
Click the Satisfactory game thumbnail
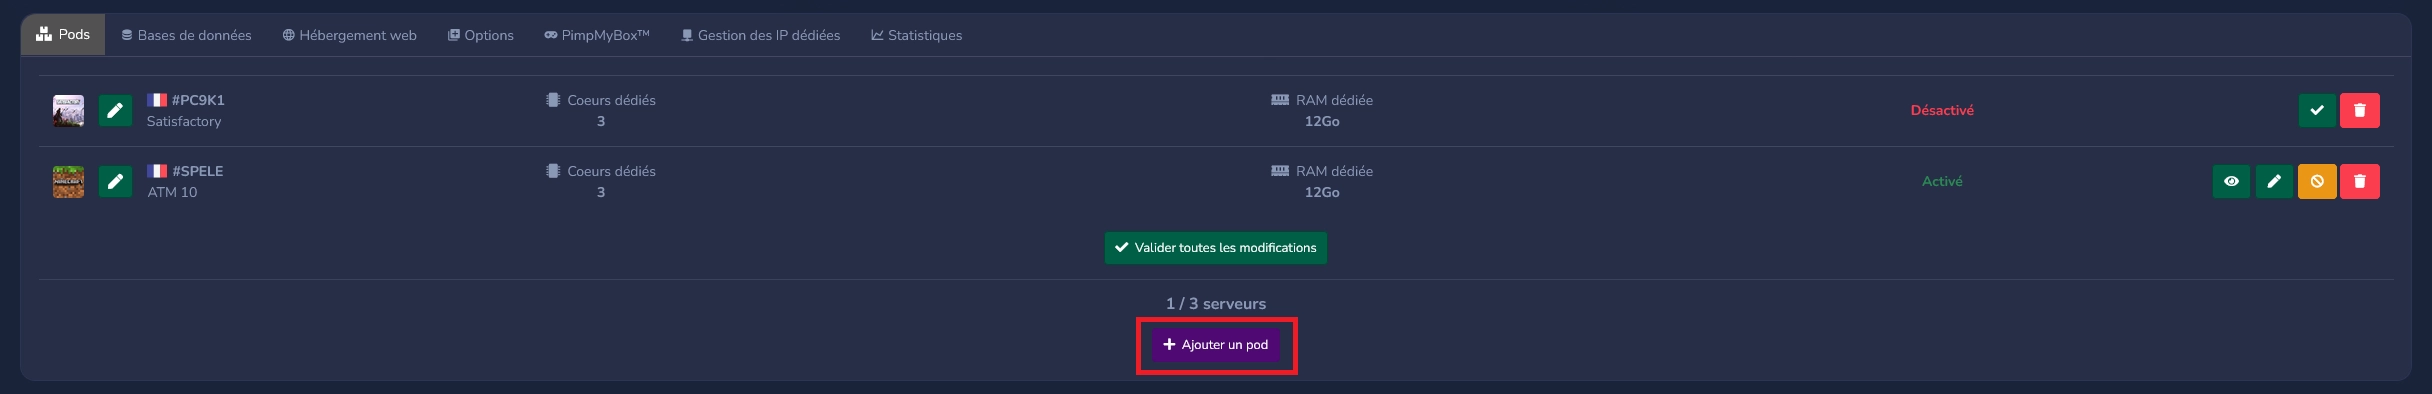click(x=68, y=110)
